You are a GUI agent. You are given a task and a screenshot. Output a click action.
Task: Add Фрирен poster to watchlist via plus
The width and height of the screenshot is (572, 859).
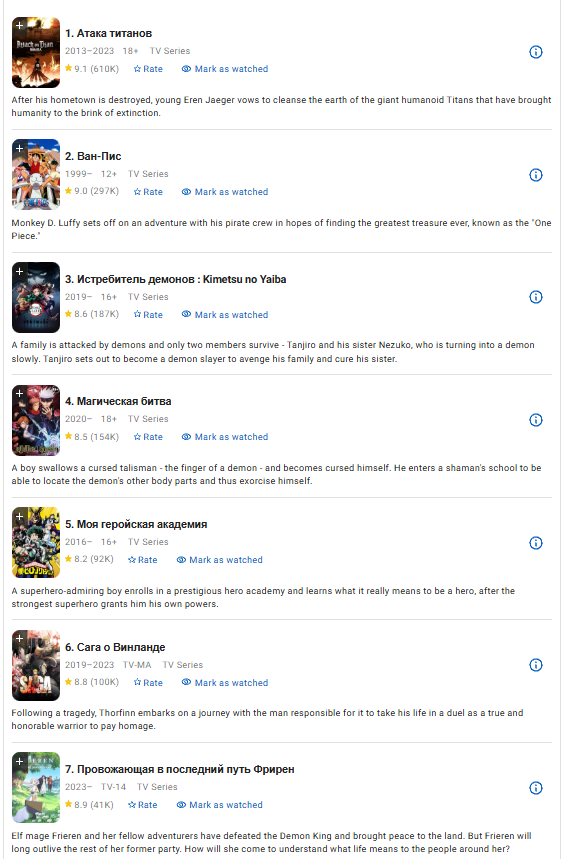(x=19, y=761)
